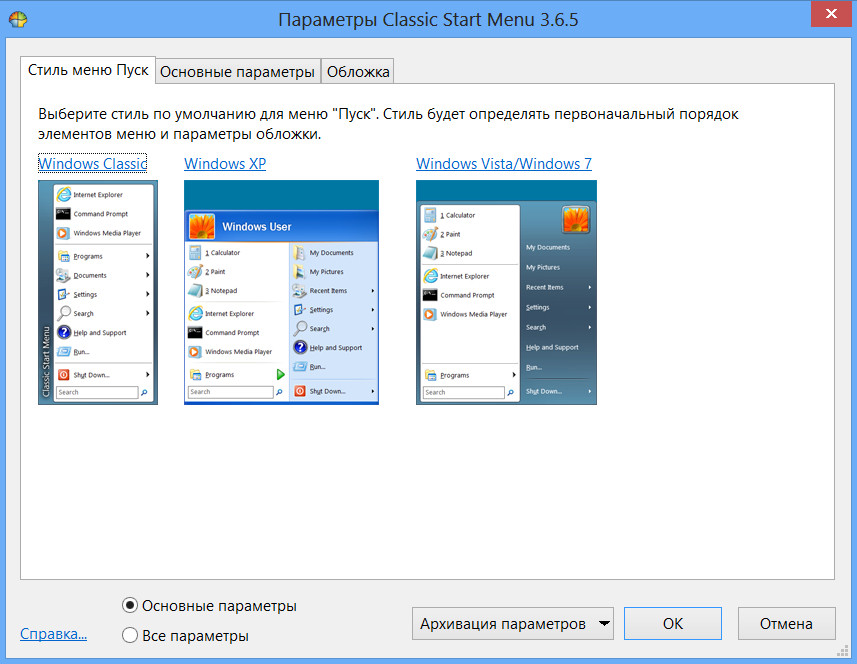Expand the Архивация параметров dropdown arrow

coord(603,624)
